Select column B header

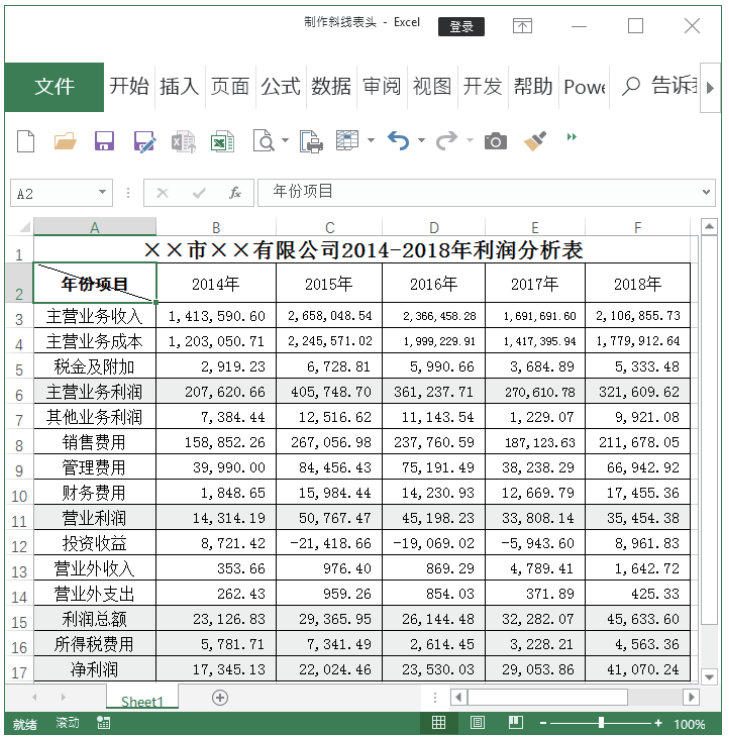(x=216, y=227)
